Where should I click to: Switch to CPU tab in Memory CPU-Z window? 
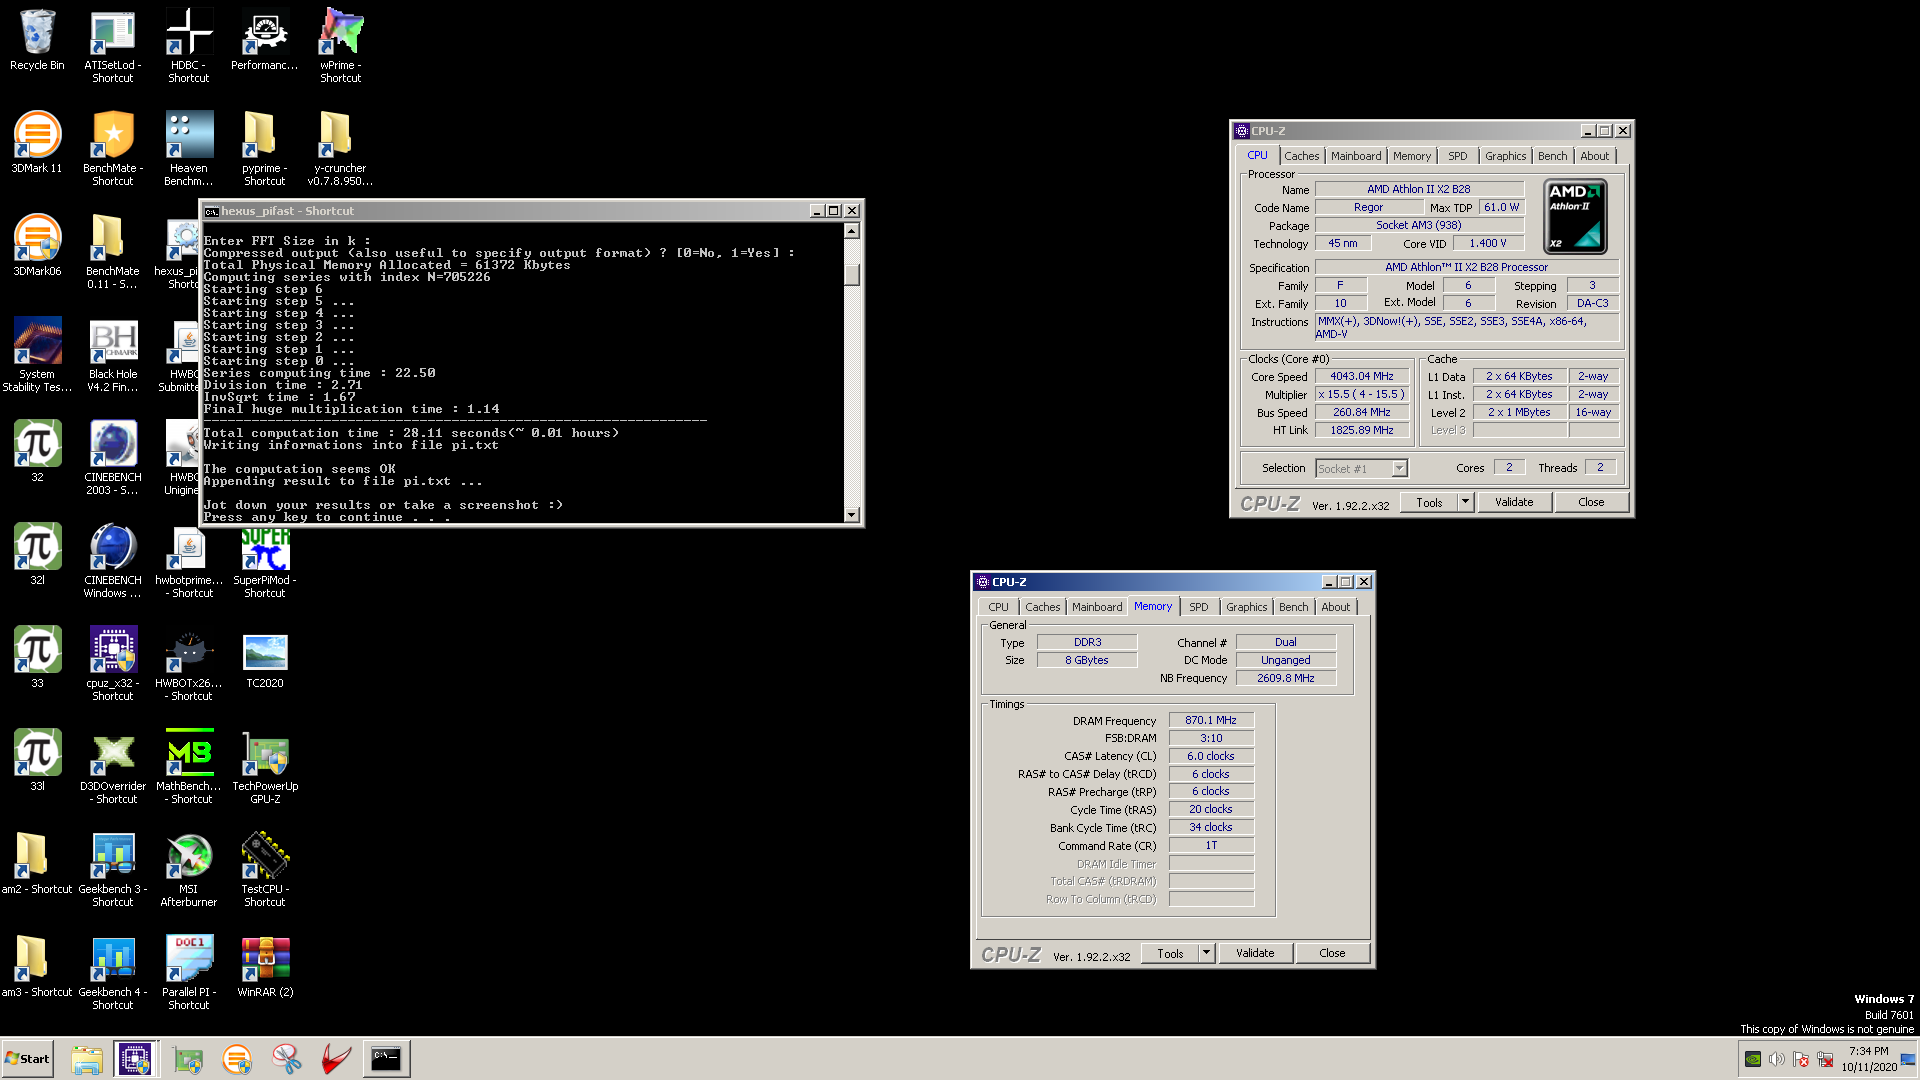point(998,607)
